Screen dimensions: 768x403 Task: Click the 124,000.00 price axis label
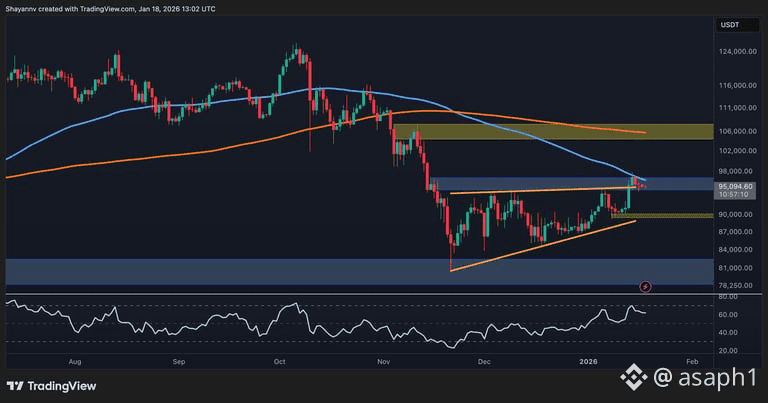[x=738, y=51]
